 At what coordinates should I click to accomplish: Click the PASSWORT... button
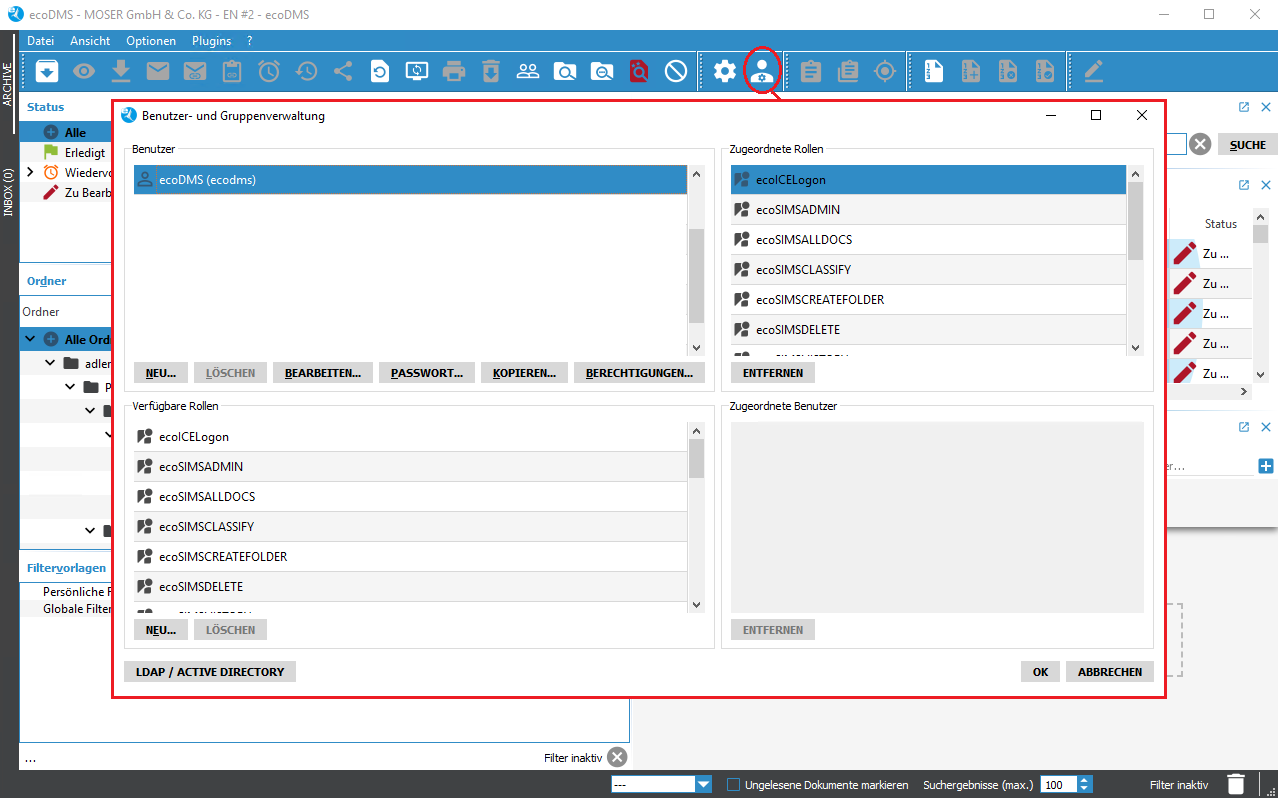tap(427, 373)
